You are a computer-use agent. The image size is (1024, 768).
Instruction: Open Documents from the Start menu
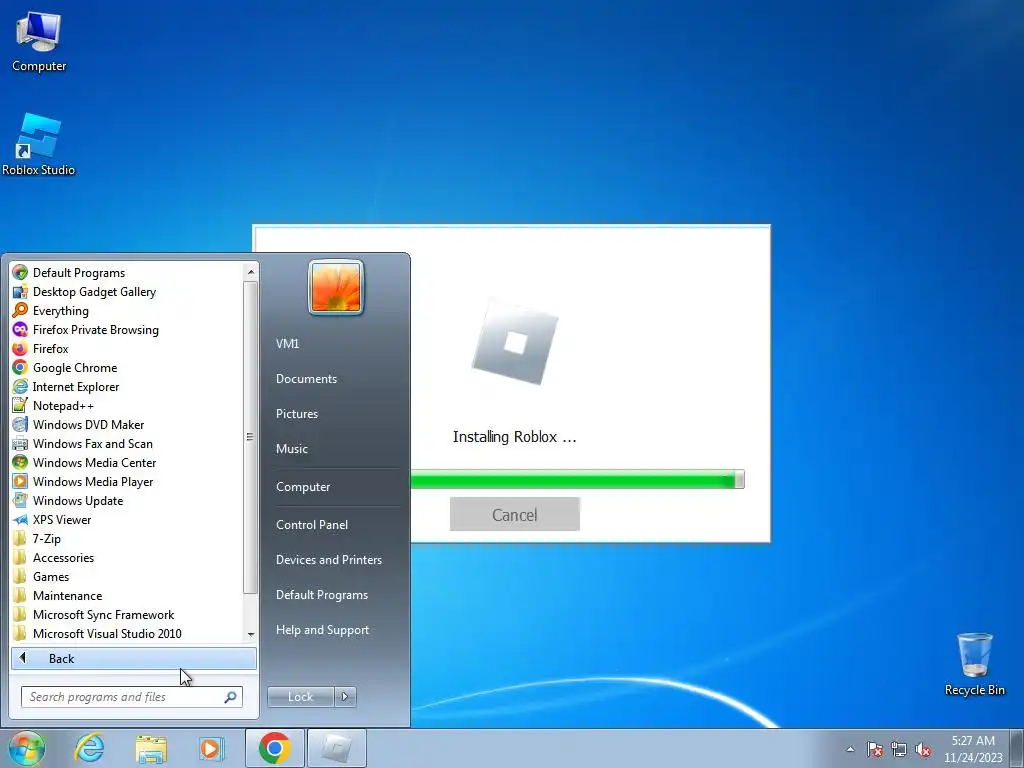pos(306,379)
